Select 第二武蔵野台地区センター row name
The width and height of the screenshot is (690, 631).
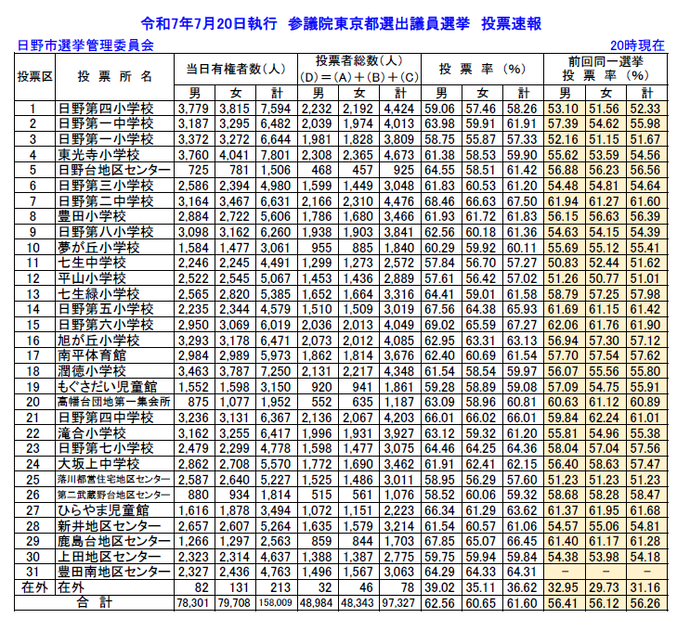pos(114,495)
